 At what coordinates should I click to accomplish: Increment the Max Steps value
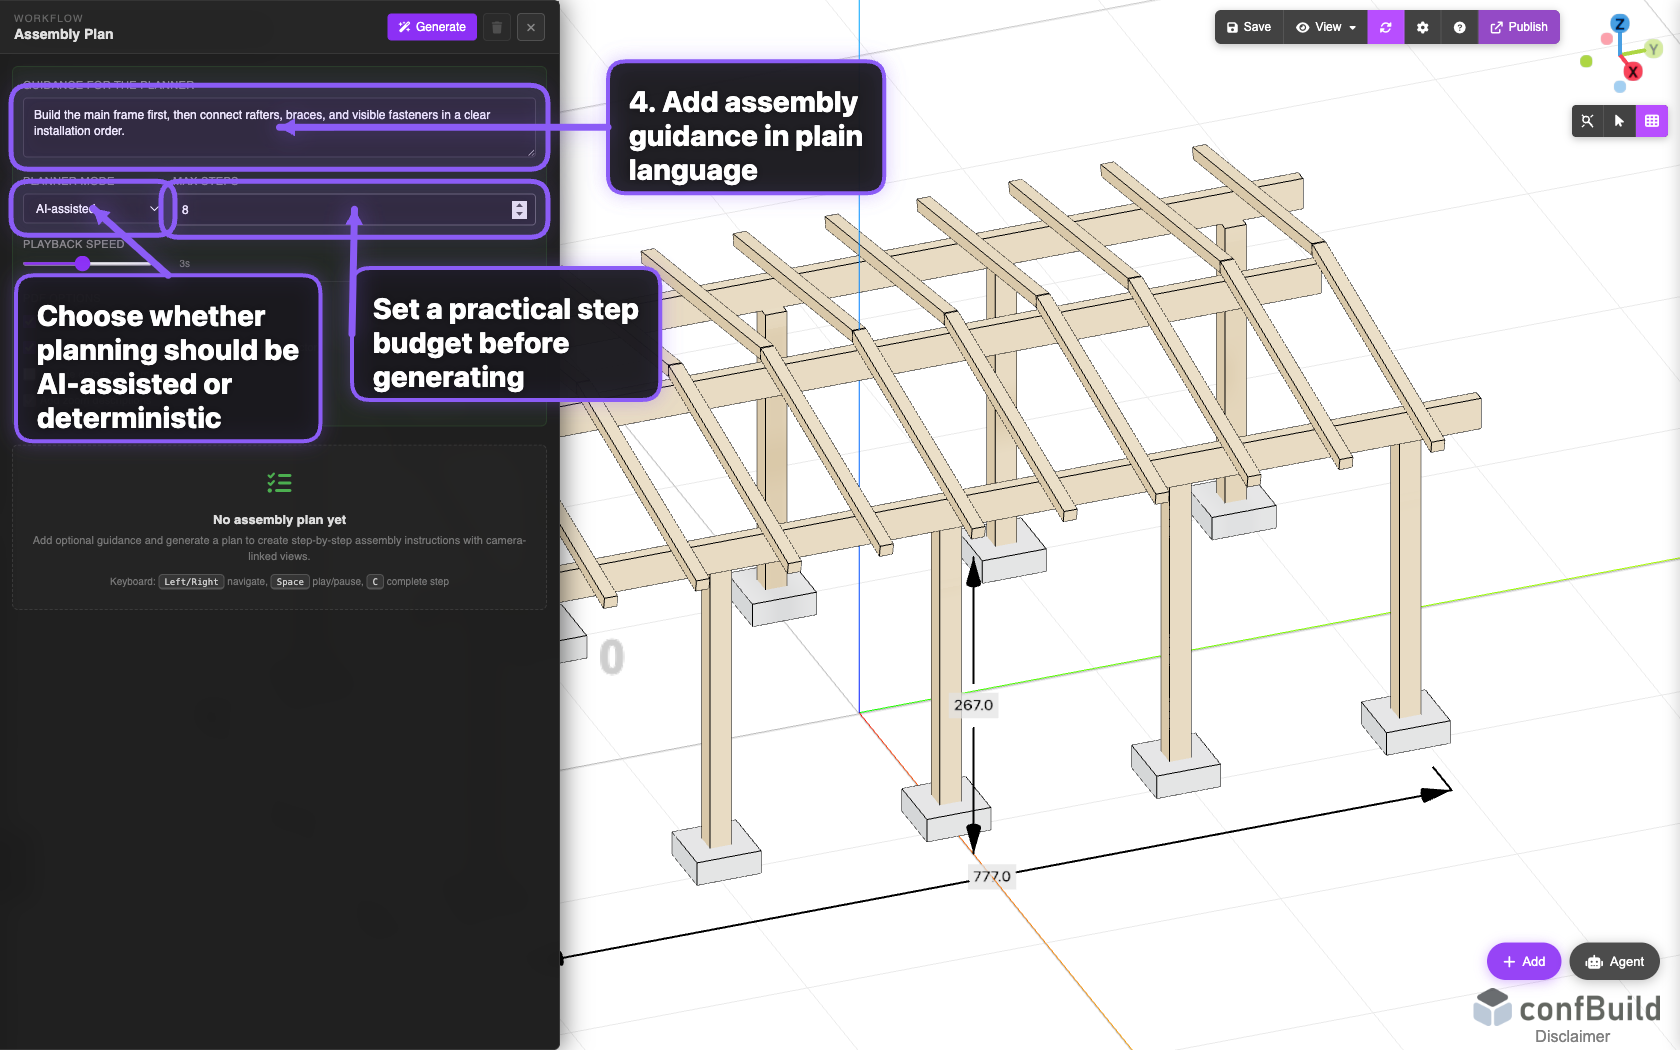click(519, 204)
